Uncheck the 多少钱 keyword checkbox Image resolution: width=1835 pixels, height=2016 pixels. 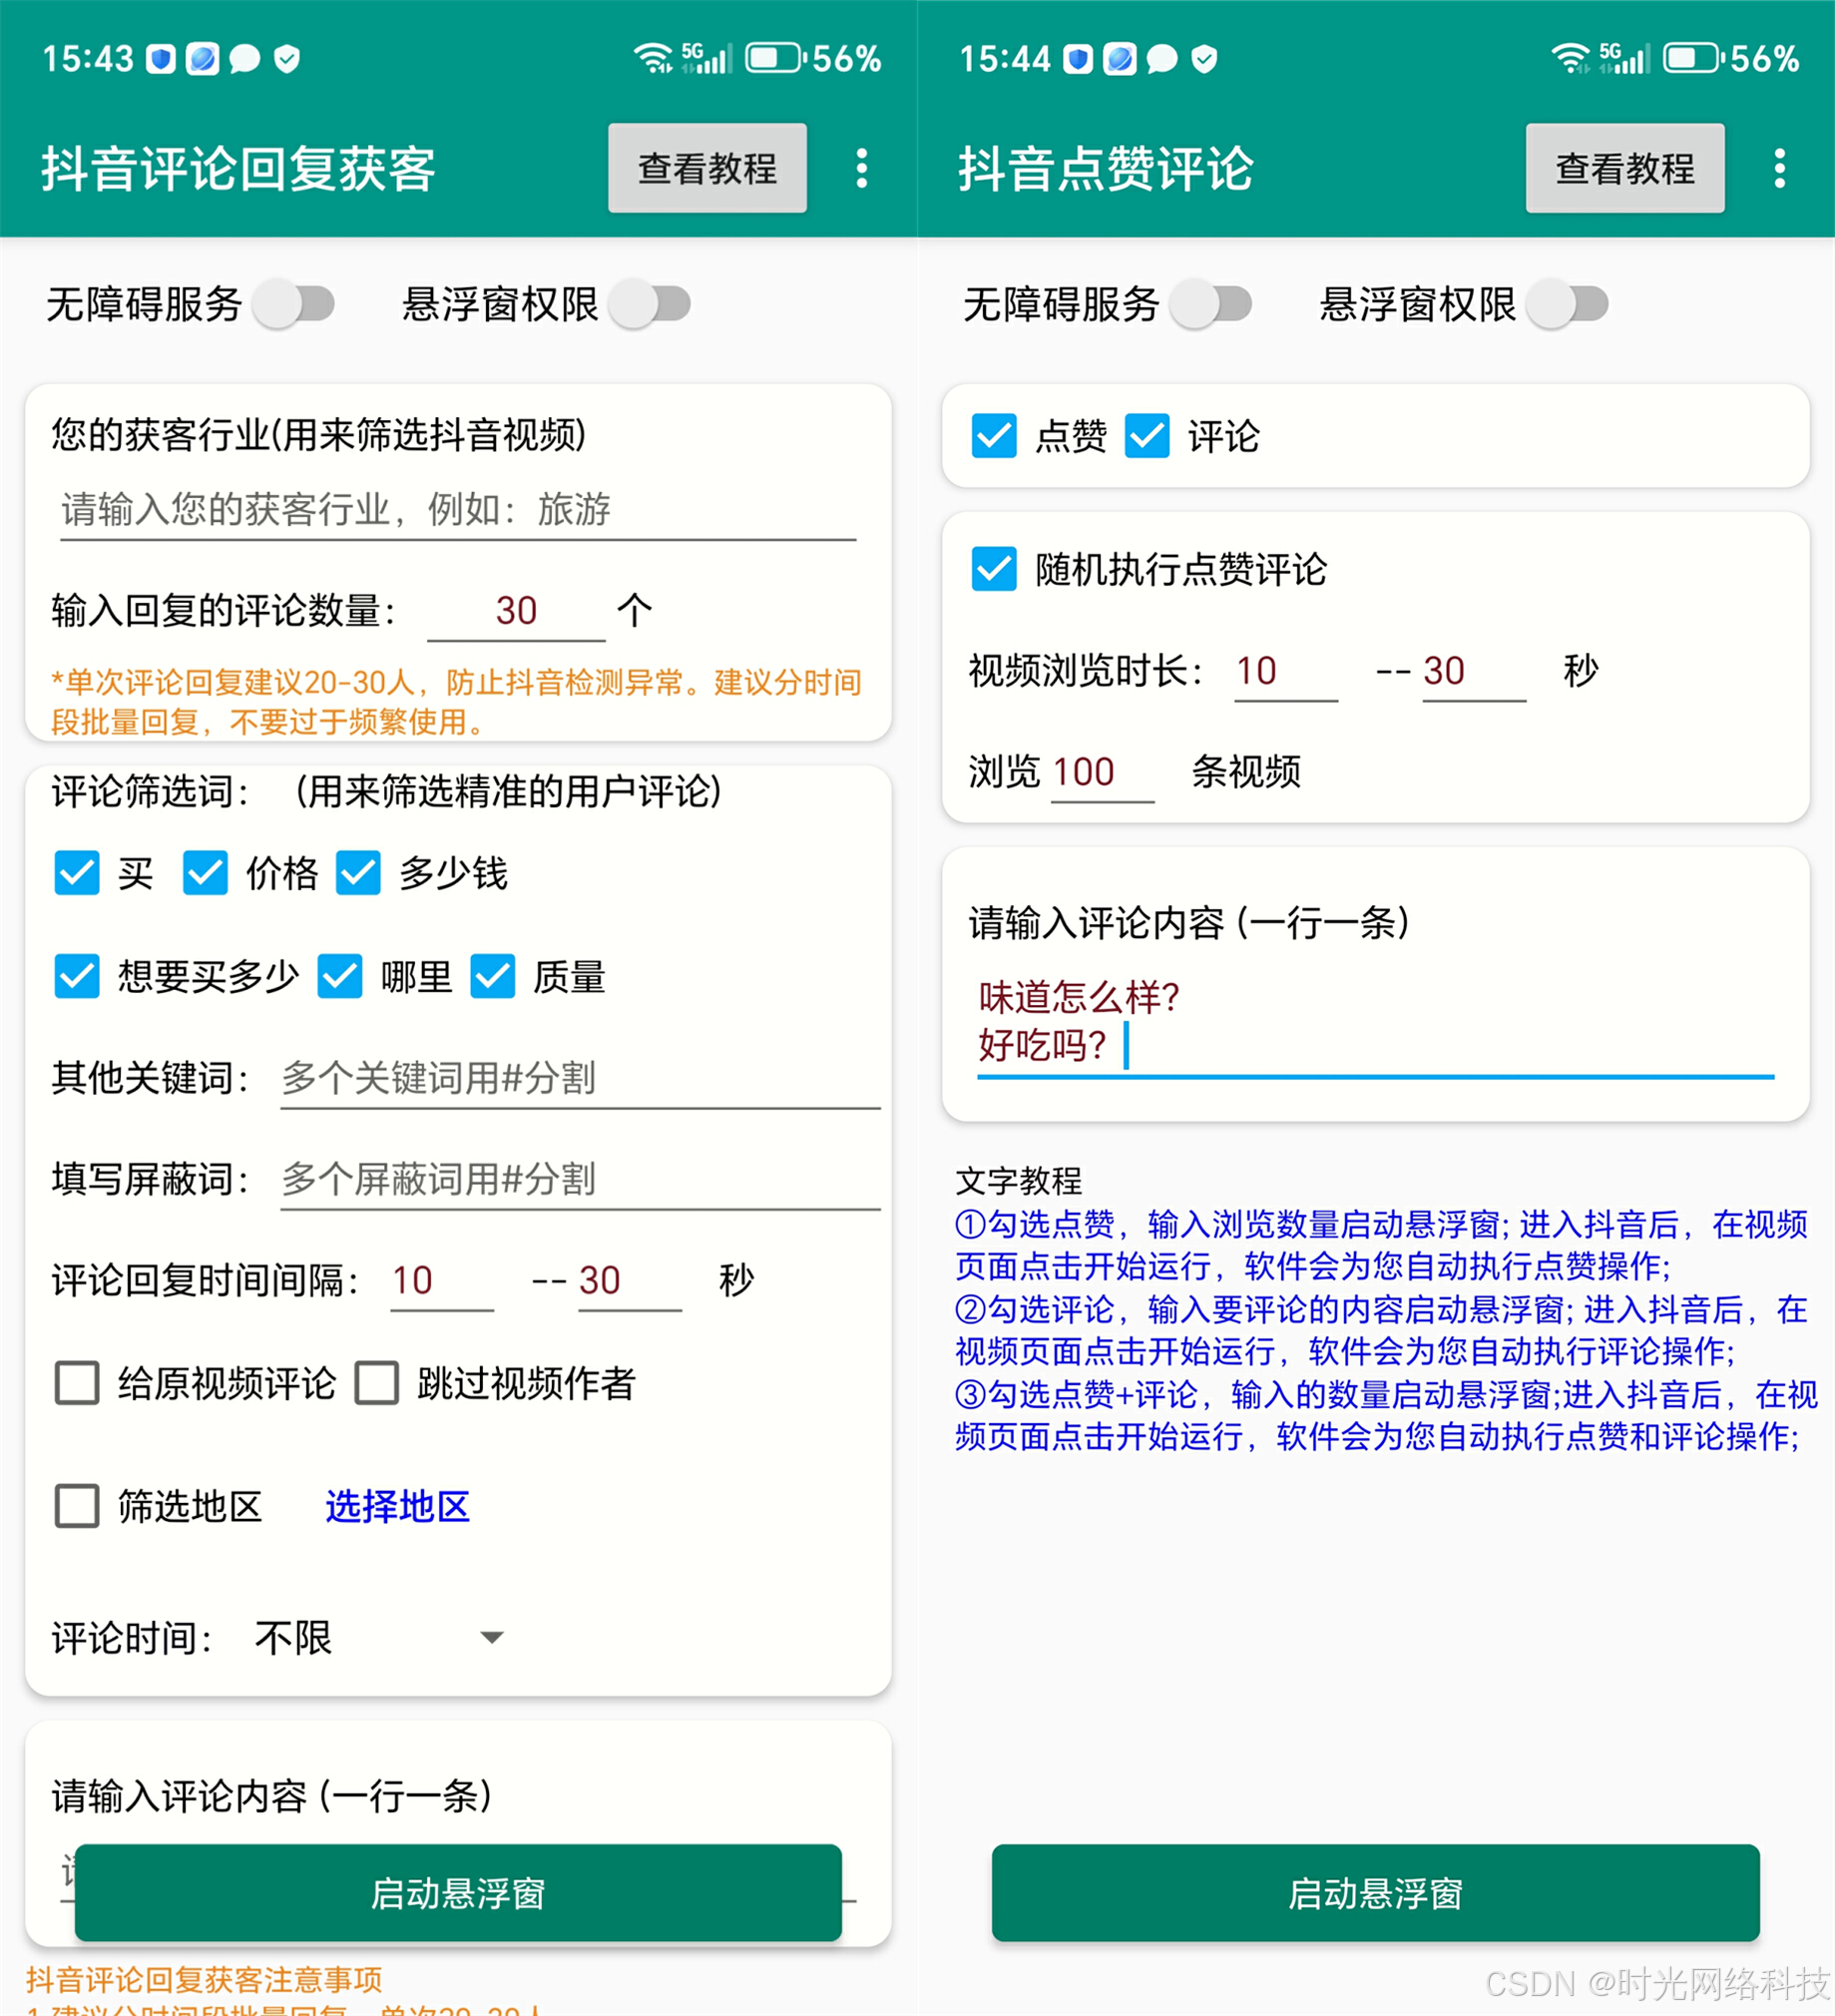(x=358, y=873)
